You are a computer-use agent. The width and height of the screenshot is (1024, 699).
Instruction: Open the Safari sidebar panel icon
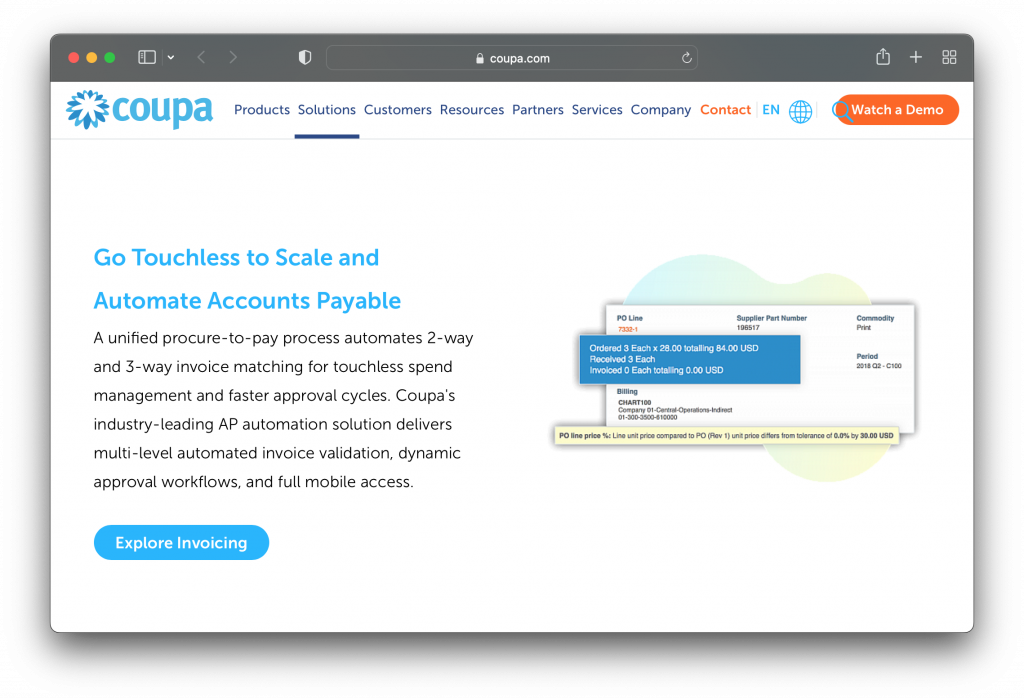(147, 57)
